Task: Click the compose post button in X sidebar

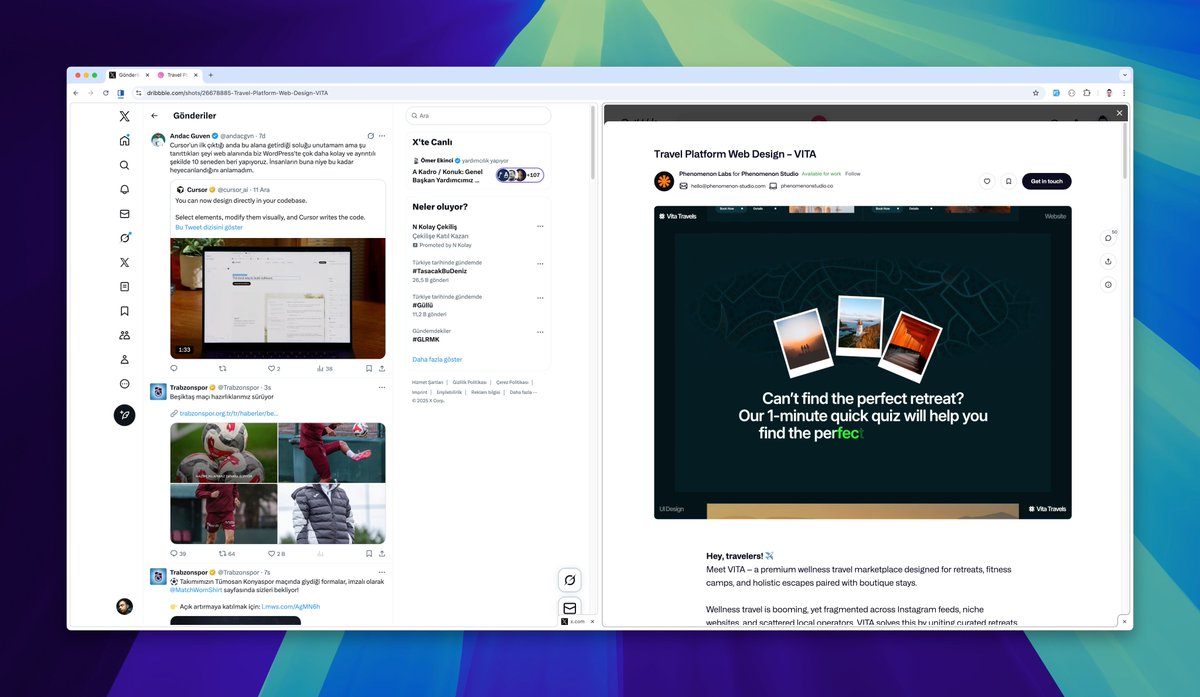Action: click(x=124, y=415)
